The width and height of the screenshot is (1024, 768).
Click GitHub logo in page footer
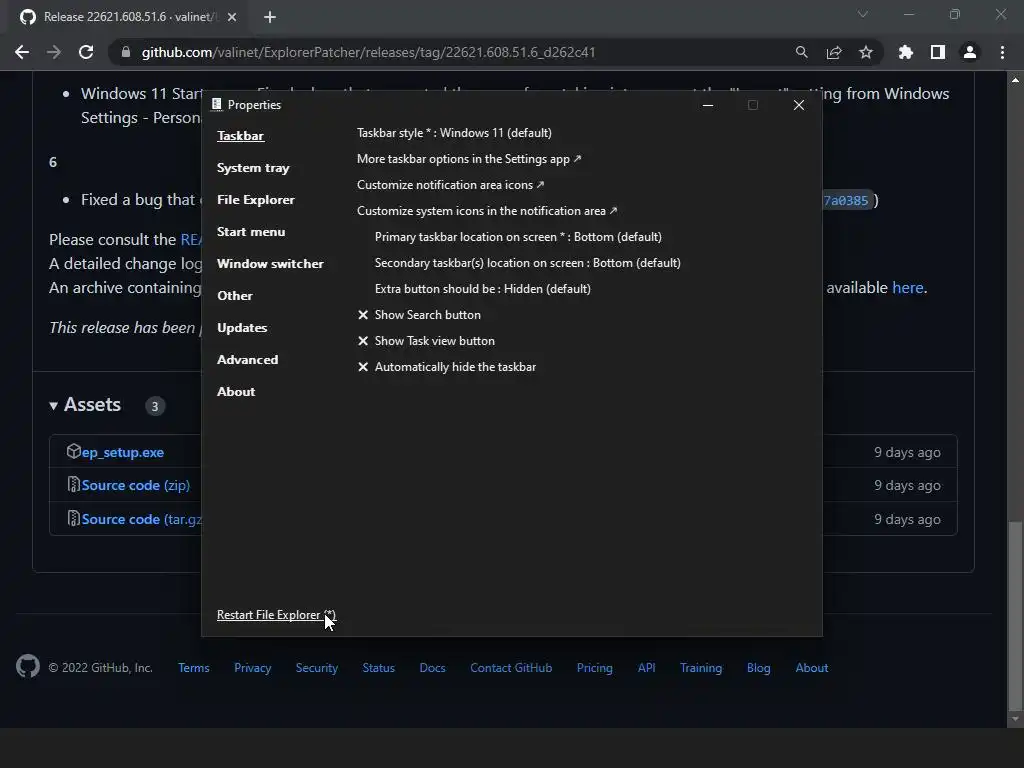(27, 666)
